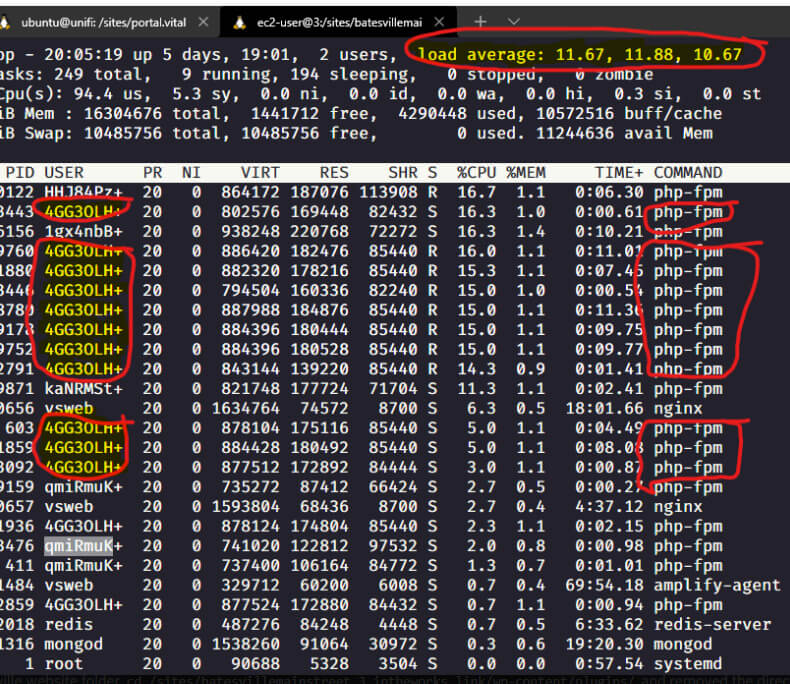The width and height of the screenshot is (790, 684).
Task: Click the %CPU column header
Action: click(476, 173)
